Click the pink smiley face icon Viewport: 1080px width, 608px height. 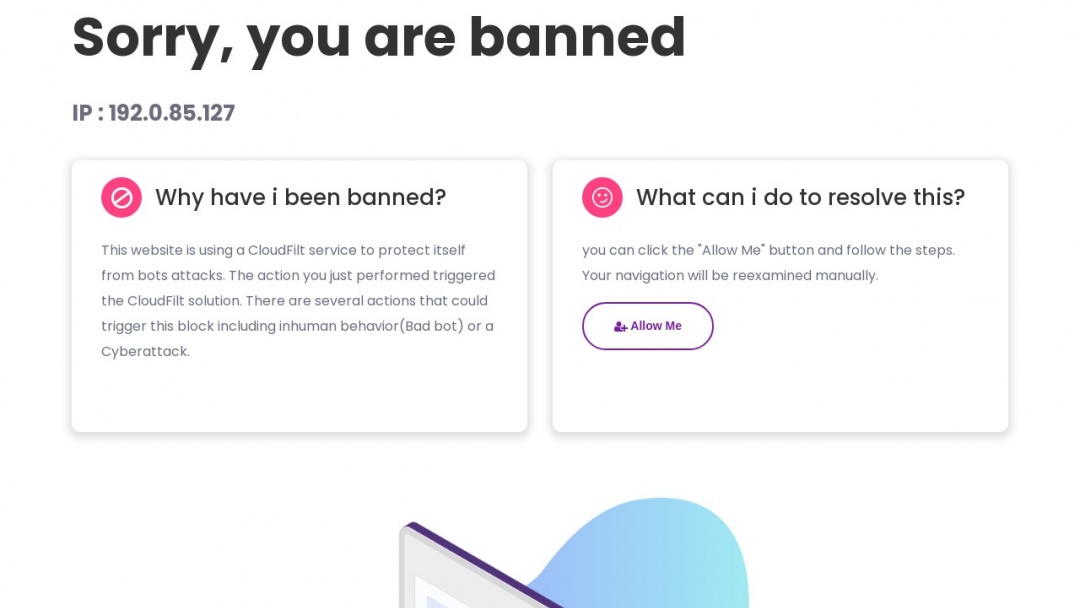(602, 197)
